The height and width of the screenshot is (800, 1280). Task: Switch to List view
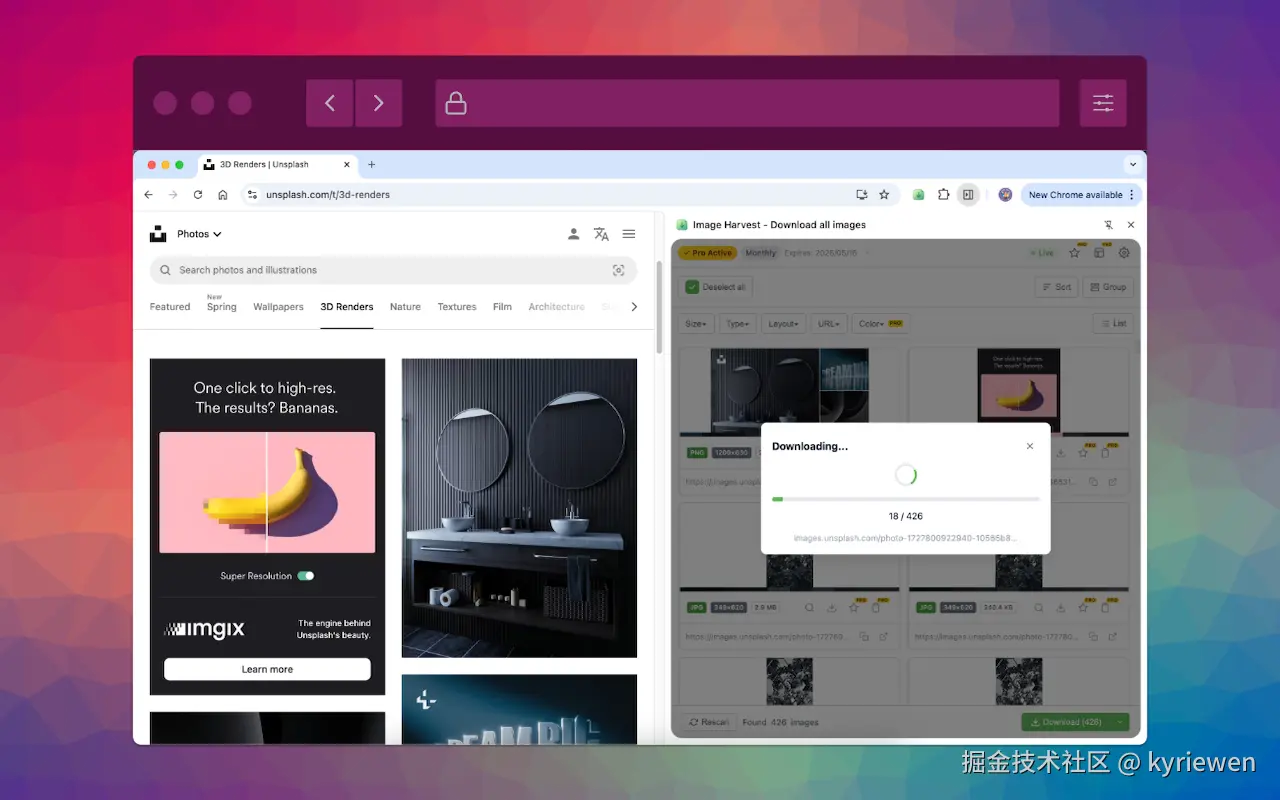(1112, 324)
